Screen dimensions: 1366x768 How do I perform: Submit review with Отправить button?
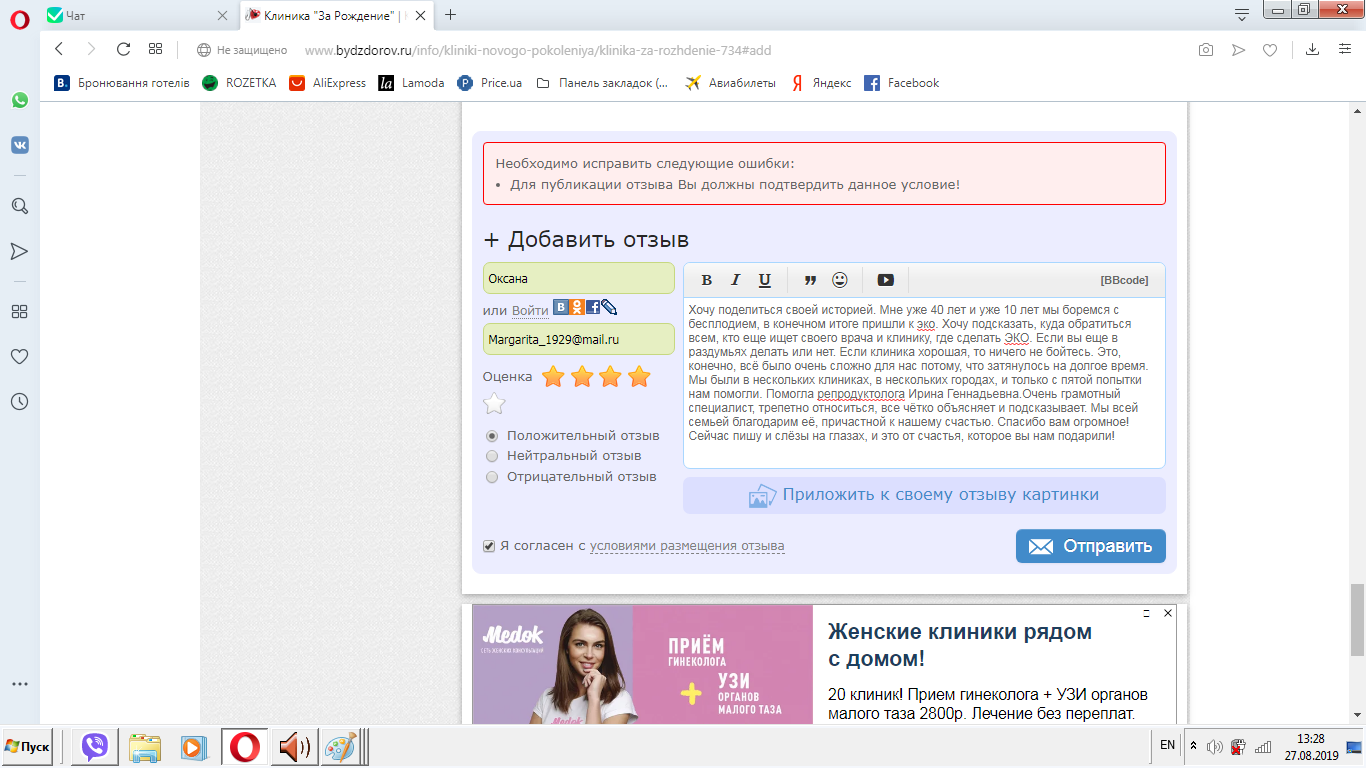tap(1091, 546)
